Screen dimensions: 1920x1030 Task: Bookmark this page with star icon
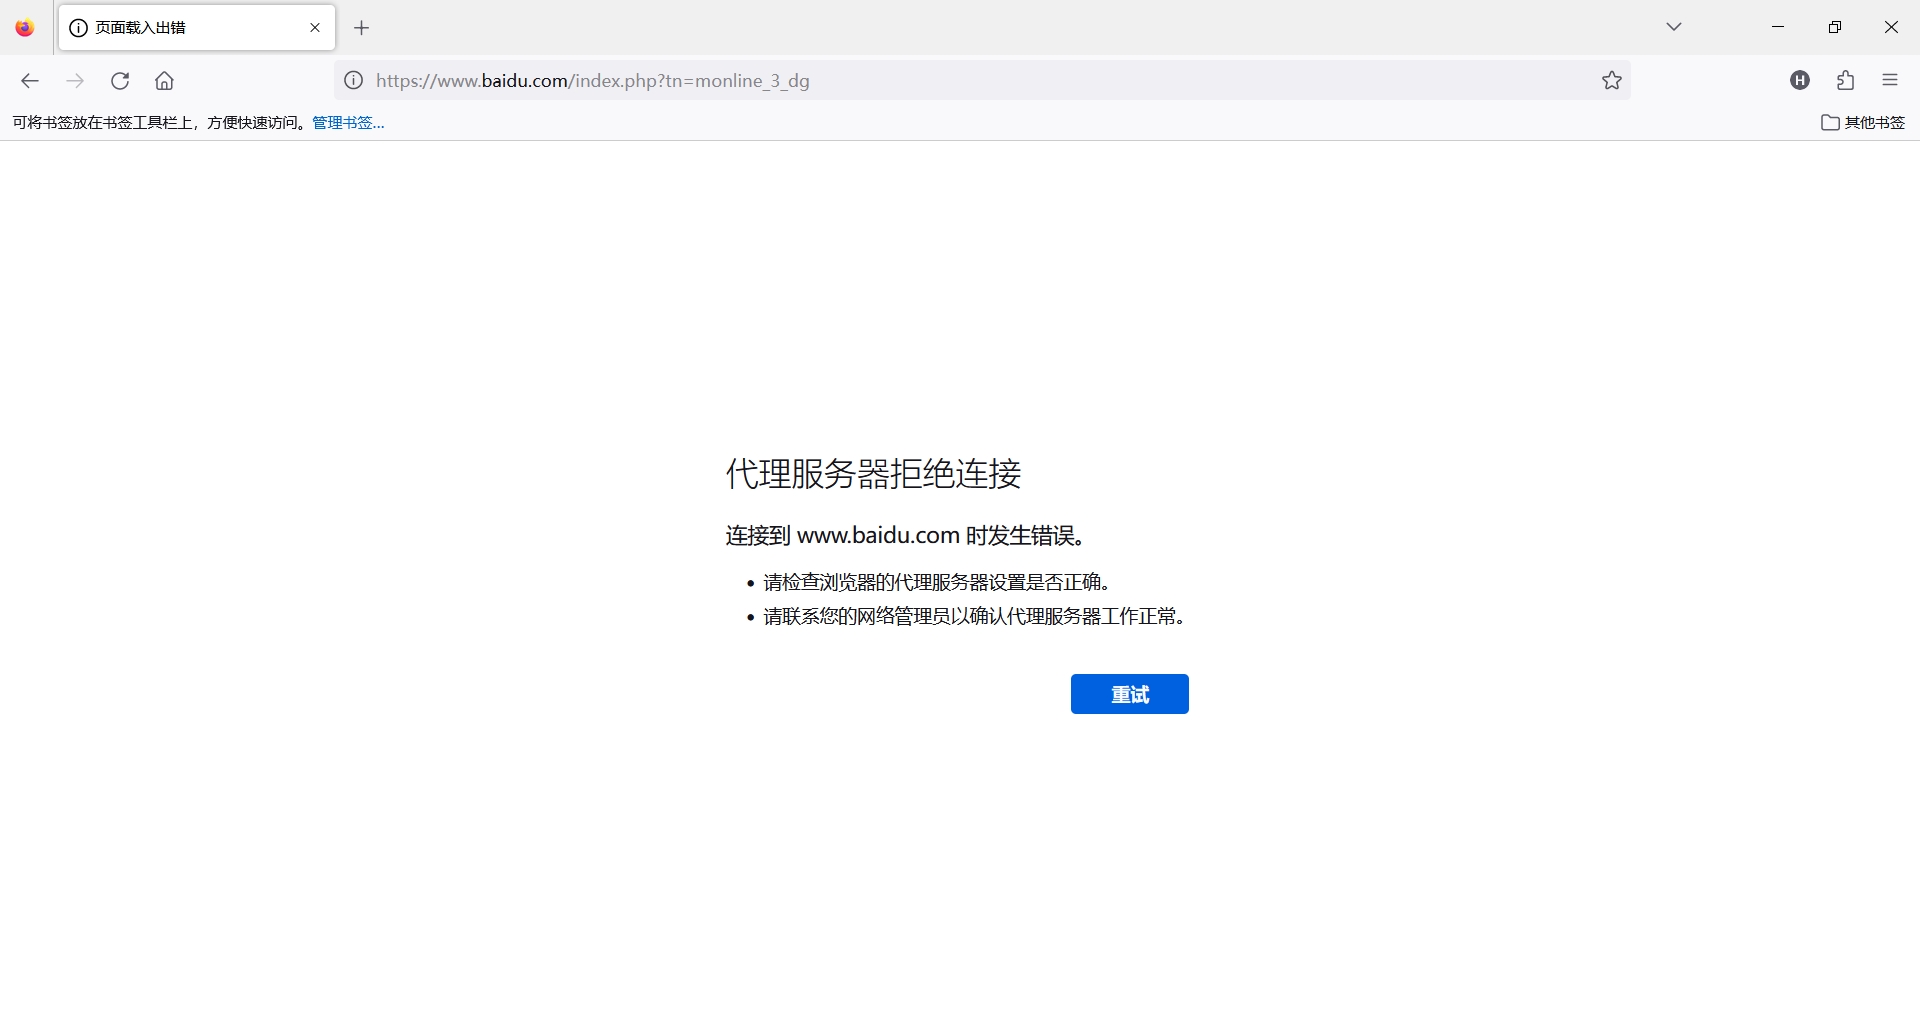pos(1612,81)
